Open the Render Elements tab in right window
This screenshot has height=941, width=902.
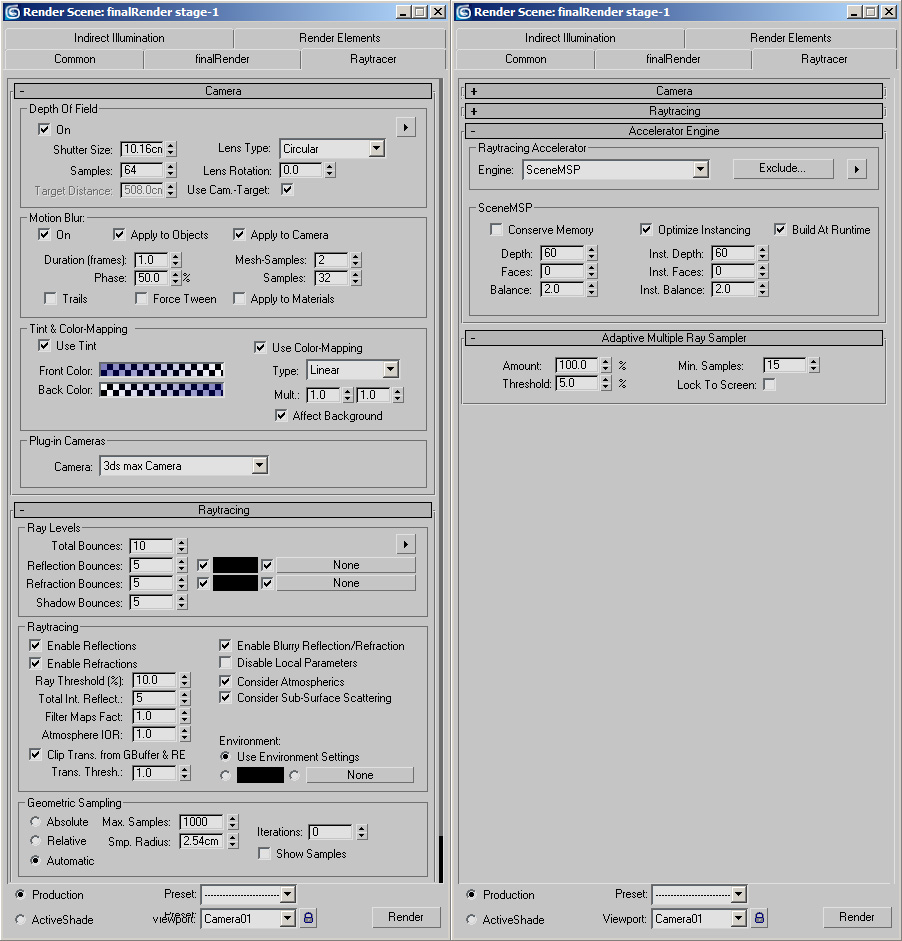[x=790, y=38]
